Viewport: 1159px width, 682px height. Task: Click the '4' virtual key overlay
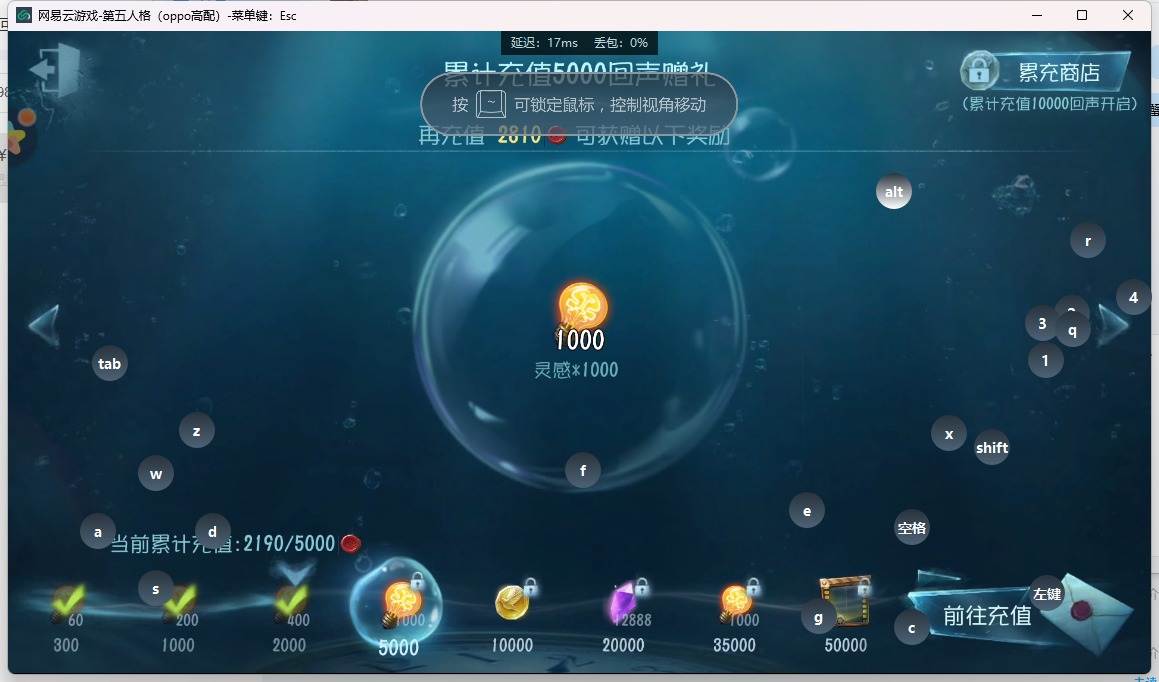[x=1133, y=298]
